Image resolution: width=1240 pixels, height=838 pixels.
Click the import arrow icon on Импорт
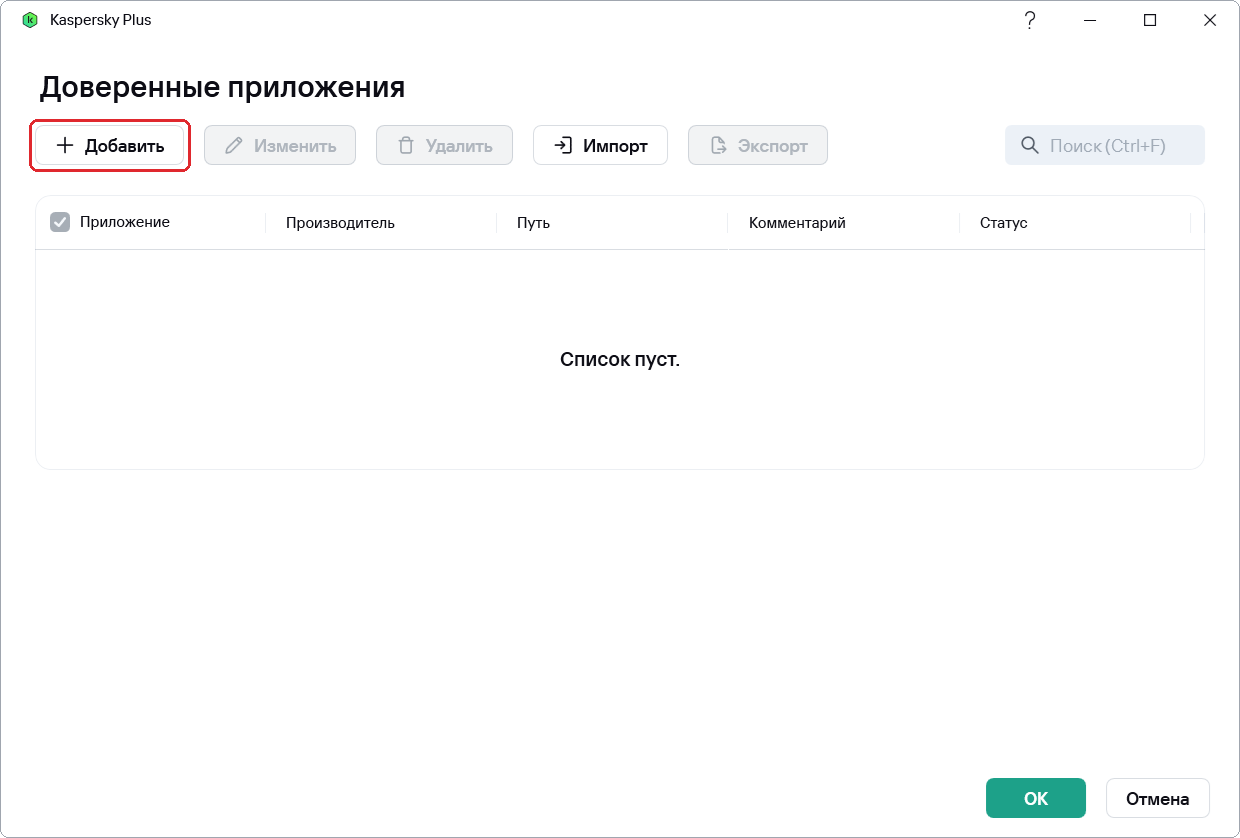coord(563,146)
